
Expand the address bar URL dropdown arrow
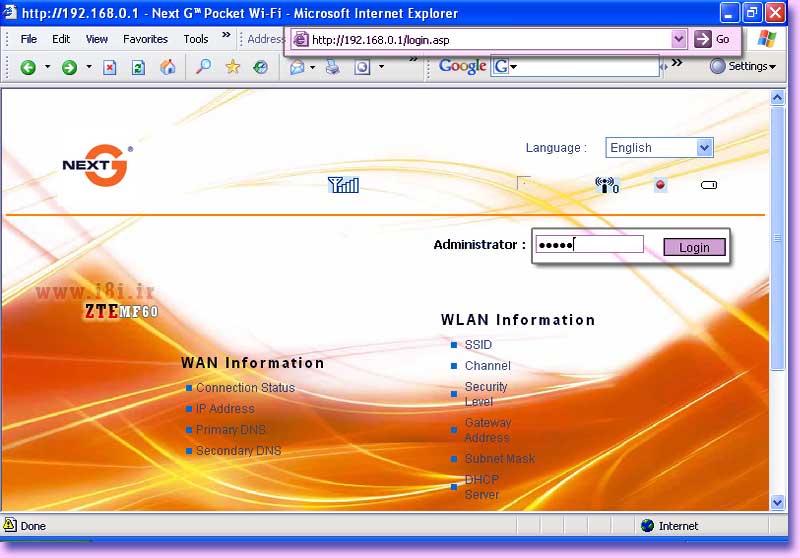pos(678,39)
